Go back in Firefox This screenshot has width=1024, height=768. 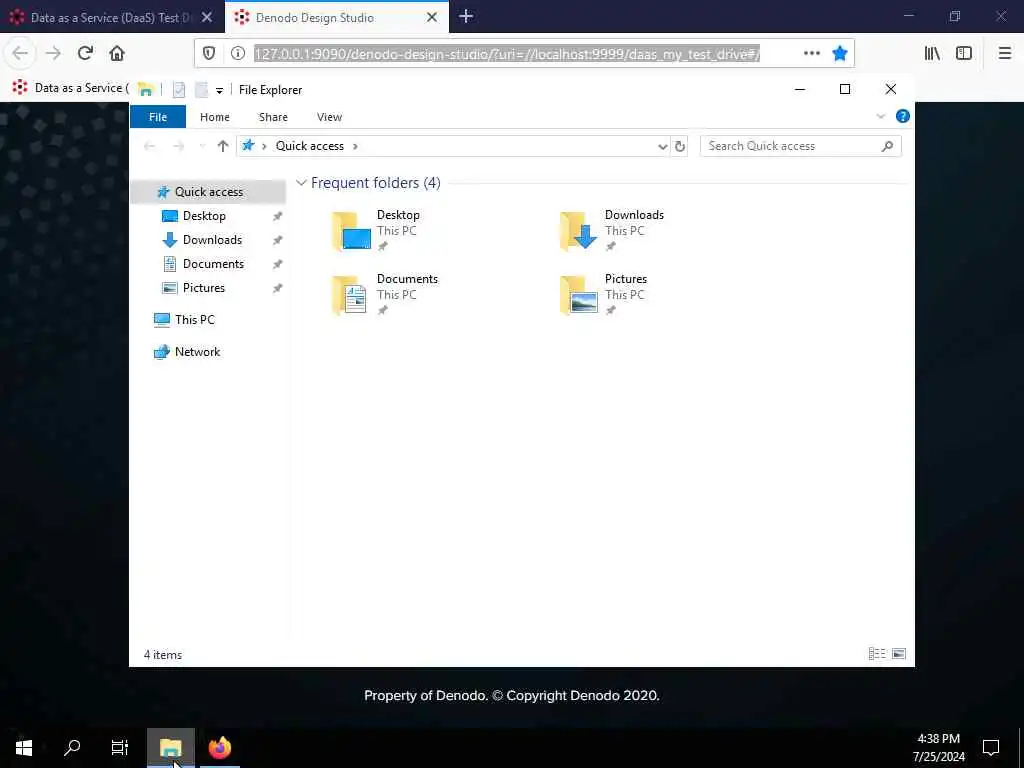click(x=20, y=54)
